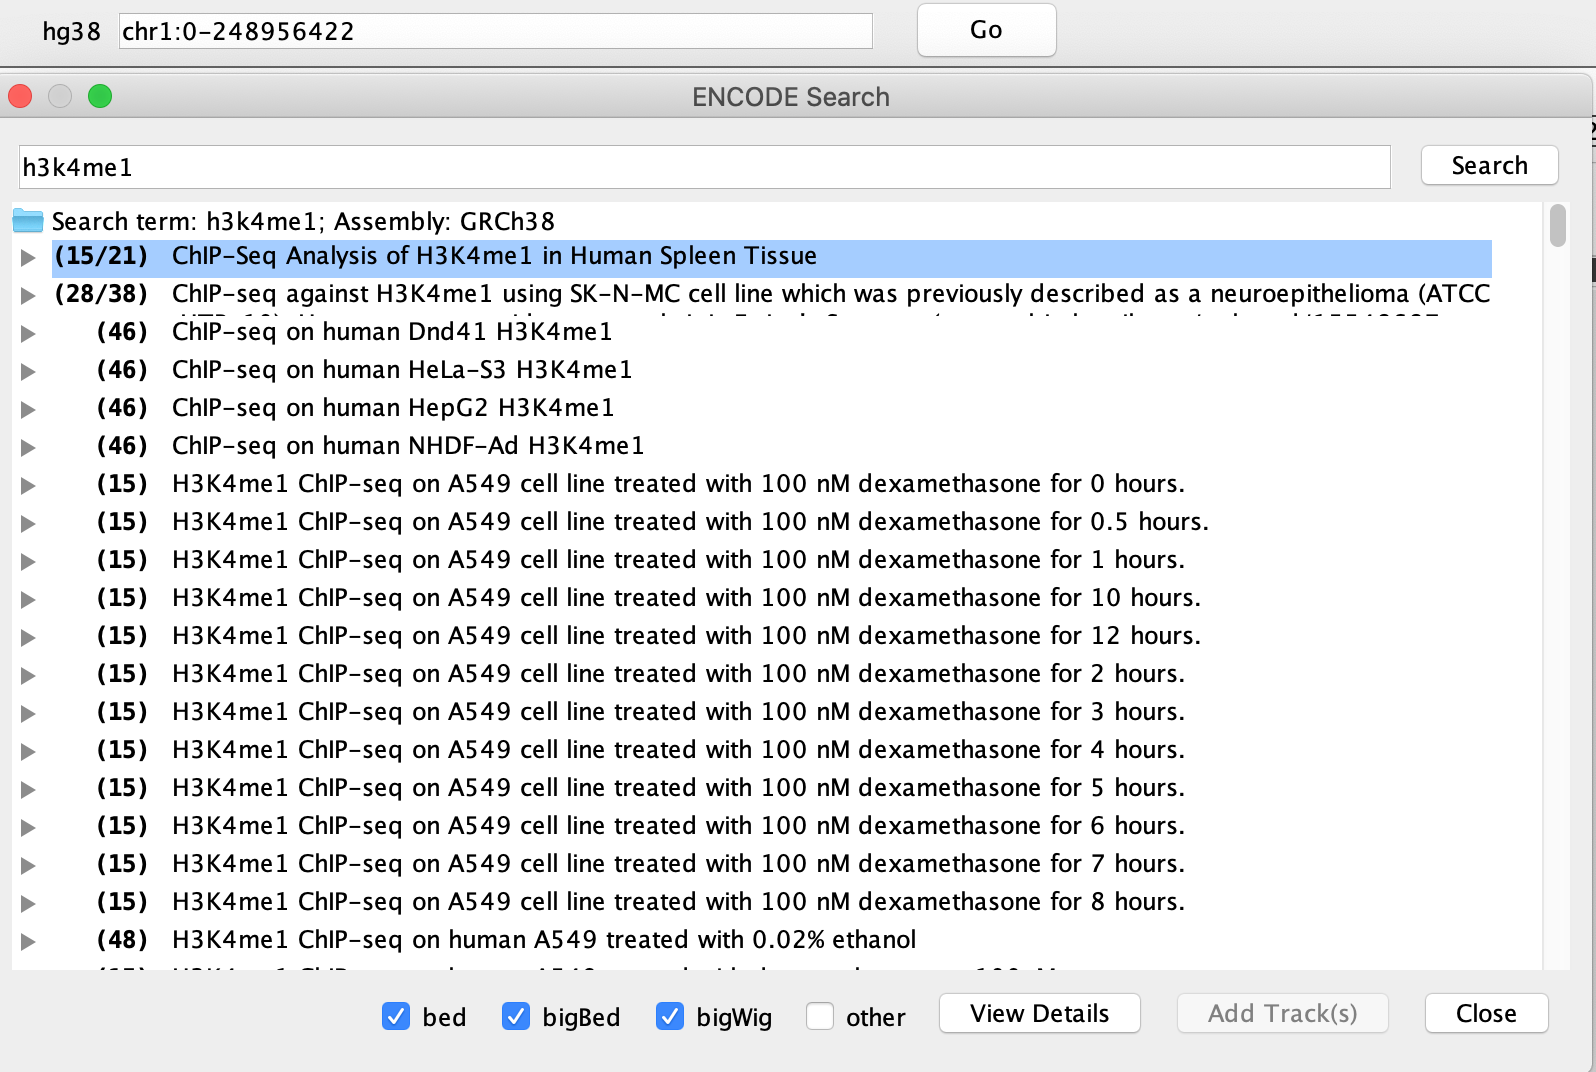Screen dimensions: 1596x1072
Task: Select ChIP-seq on human NHDF-Ad H3K4me1
Action: tap(408, 446)
